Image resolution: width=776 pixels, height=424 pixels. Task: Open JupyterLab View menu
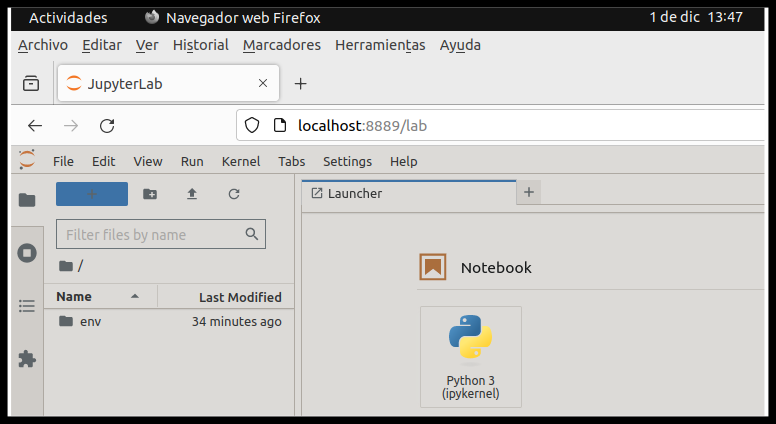click(x=148, y=161)
